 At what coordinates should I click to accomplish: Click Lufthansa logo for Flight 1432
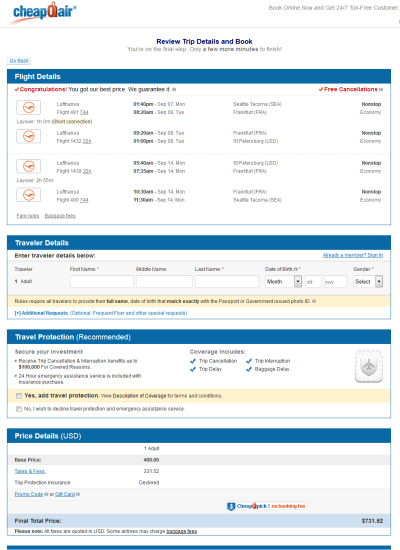click(28, 136)
